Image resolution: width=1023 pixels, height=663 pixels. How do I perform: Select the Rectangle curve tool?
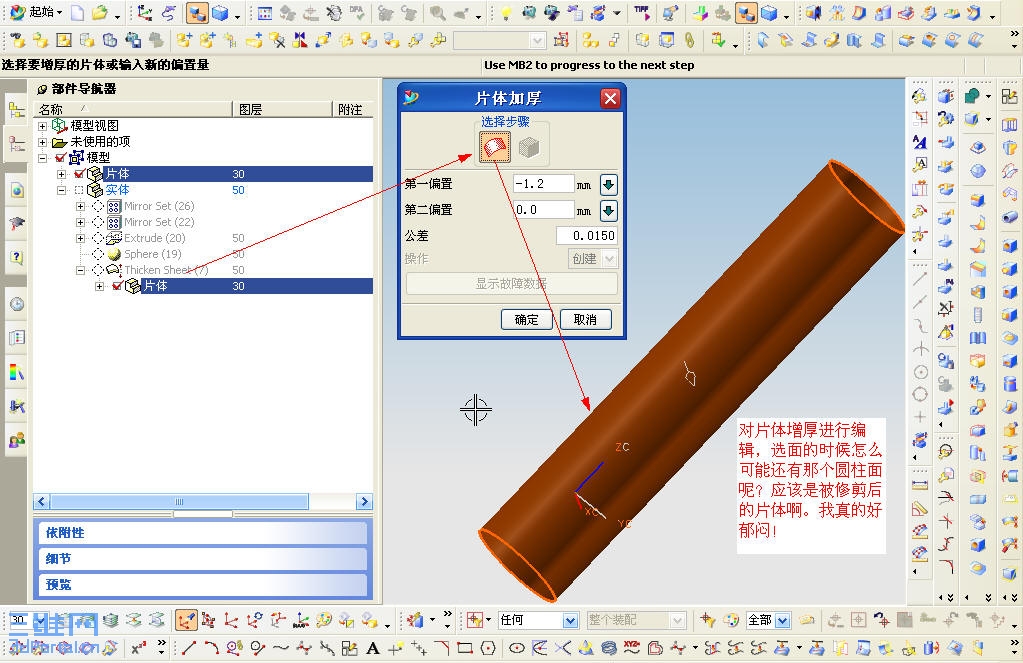click(465, 648)
